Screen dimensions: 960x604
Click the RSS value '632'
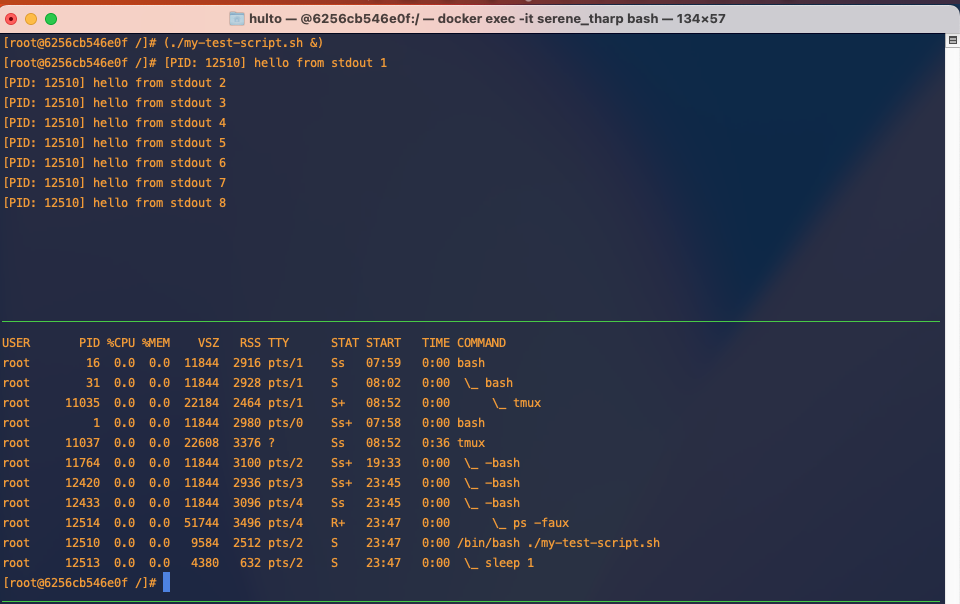250,563
